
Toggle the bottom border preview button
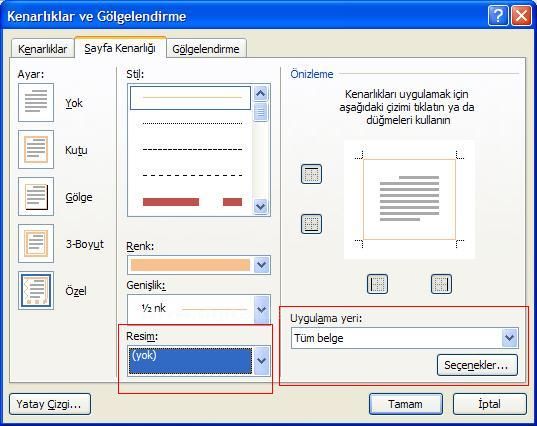[311, 224]
